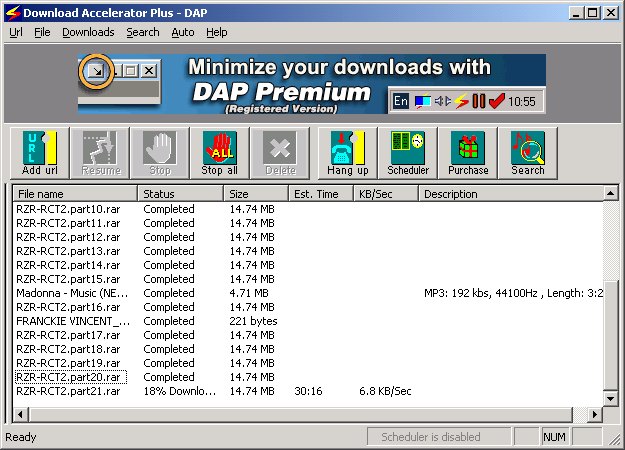Screen dimensions: 625x450
Task: Sort by File name column header
Action: (x=75, y=194)
